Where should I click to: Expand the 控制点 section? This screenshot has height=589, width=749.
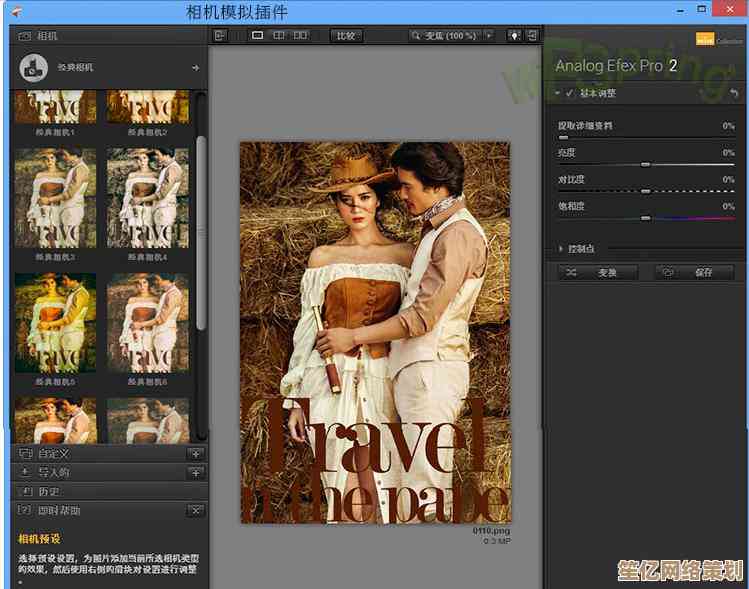560,248
